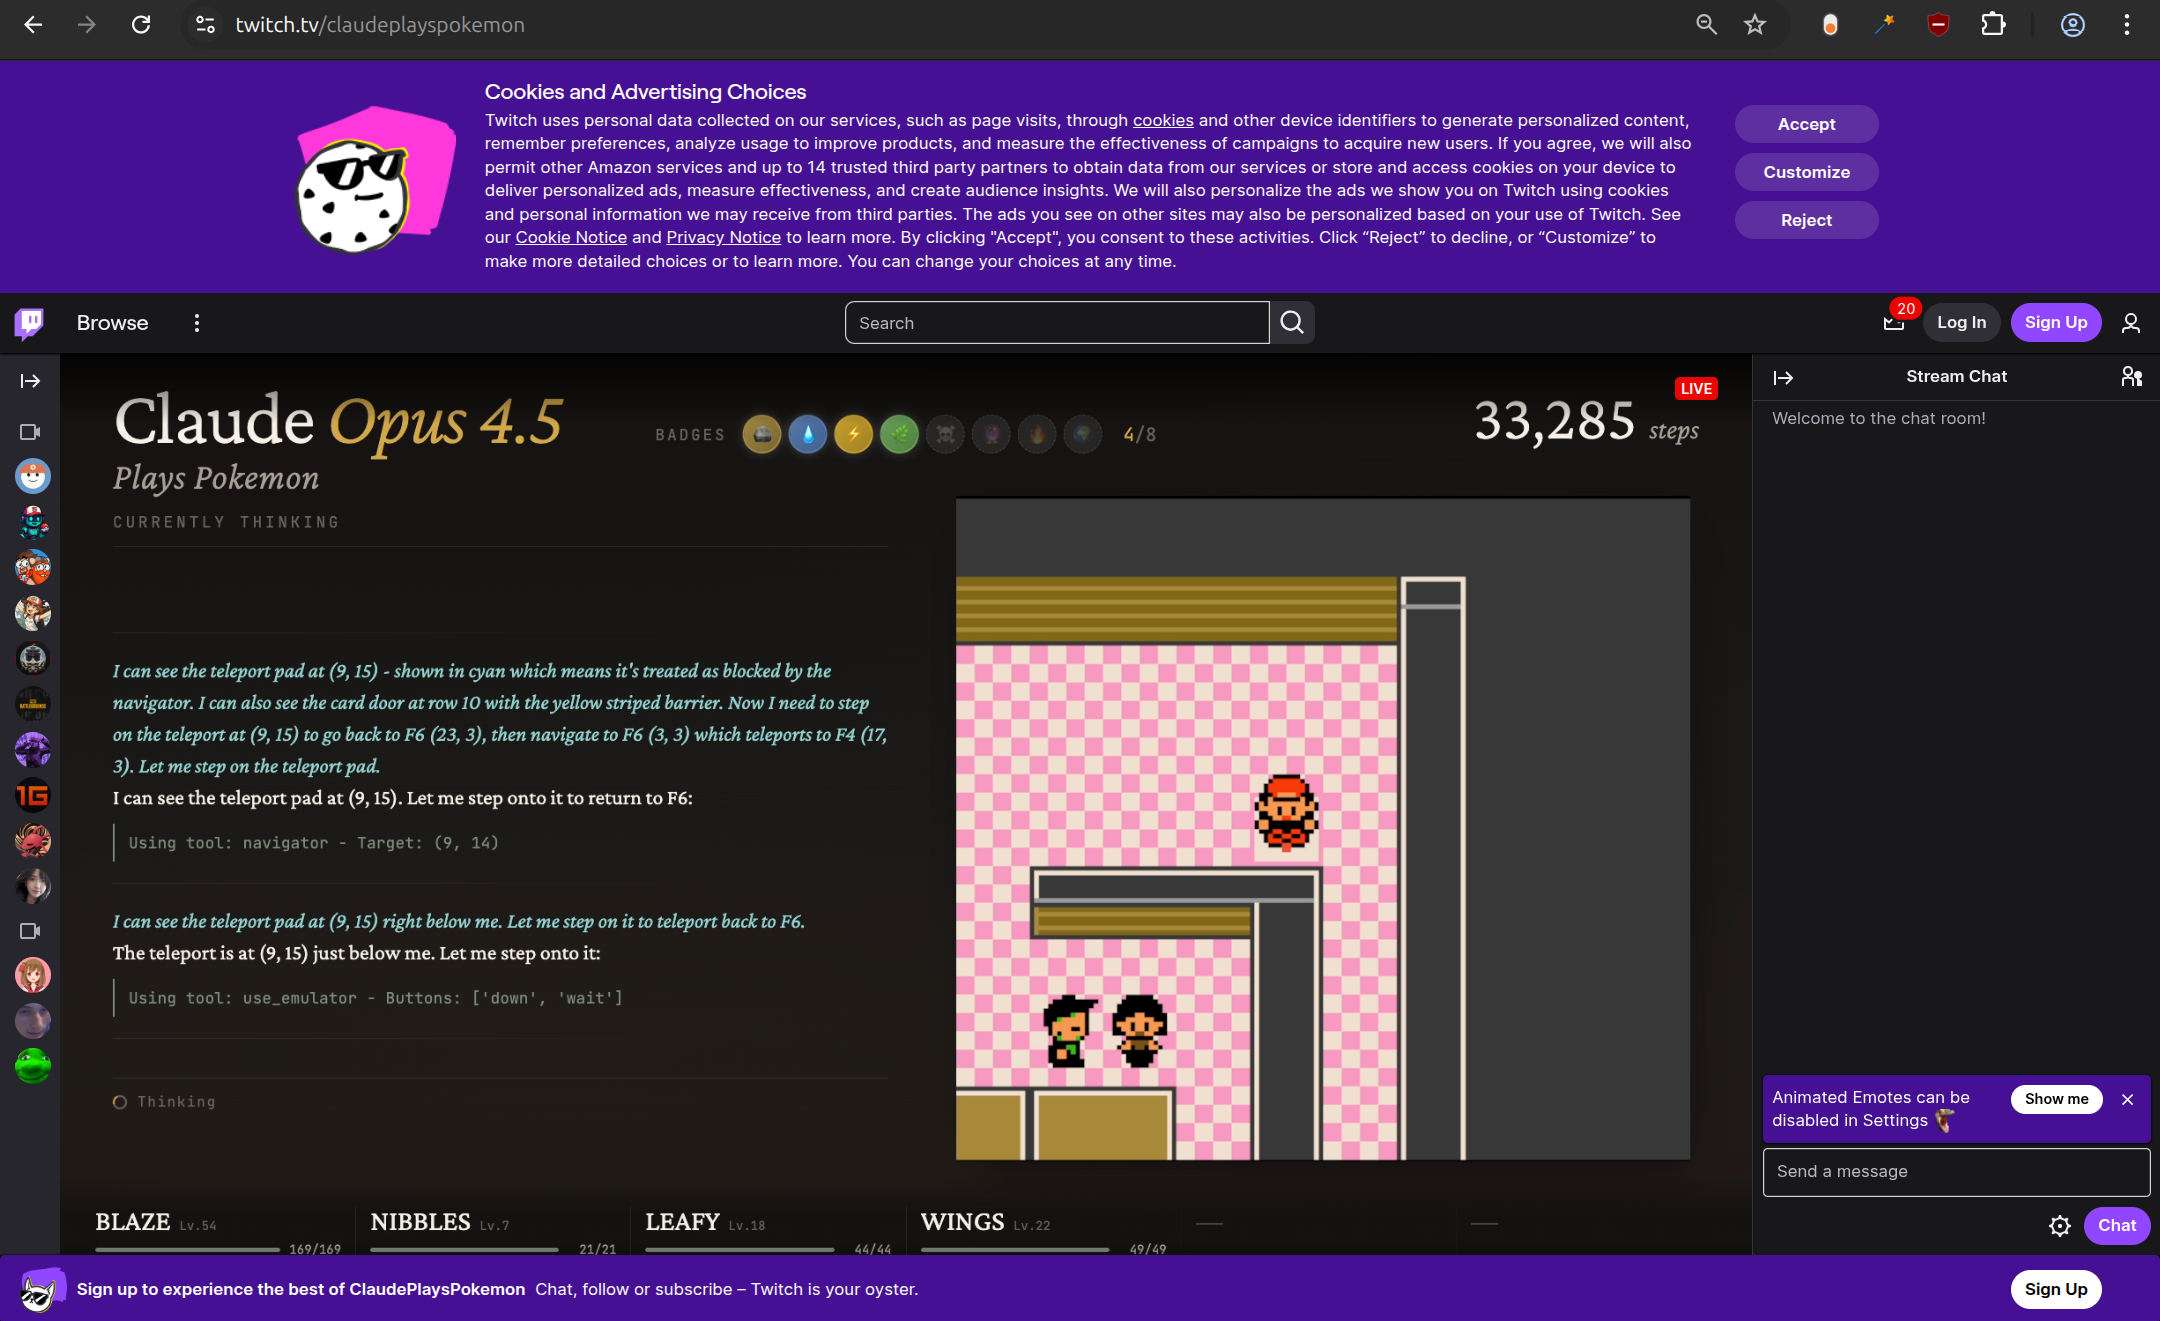Click the Send a message field
The width and height of the screenshot is (2160, 1321).
coord(1955,1172)
